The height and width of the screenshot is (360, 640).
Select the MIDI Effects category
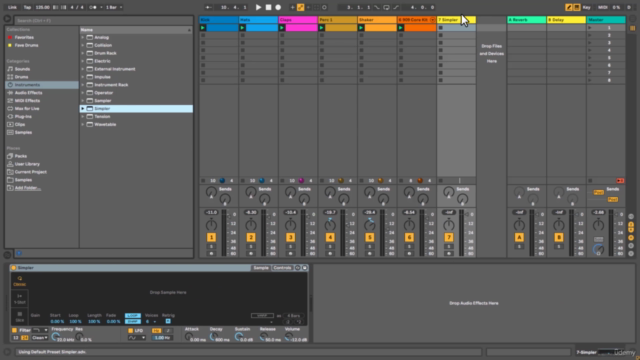coord(27,100)
